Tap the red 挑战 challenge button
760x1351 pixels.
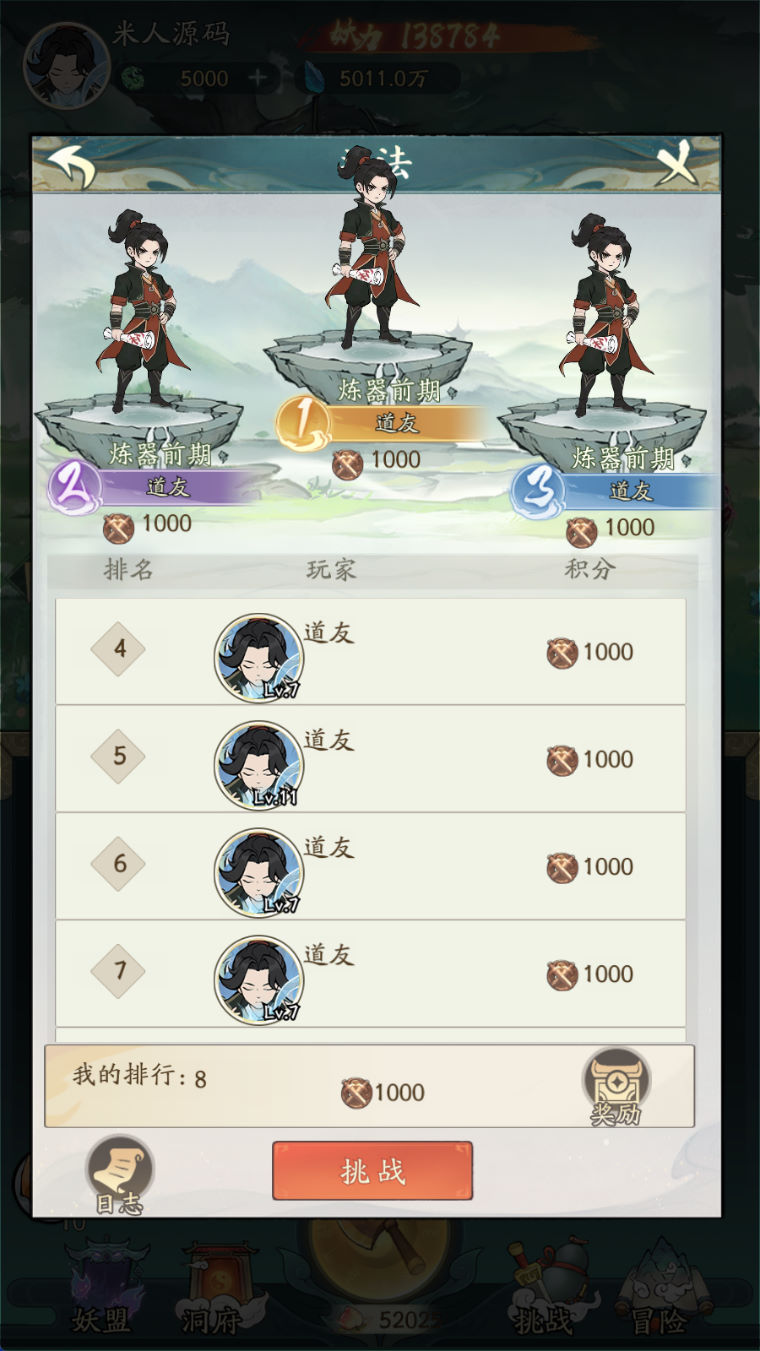coord(372,1171)
